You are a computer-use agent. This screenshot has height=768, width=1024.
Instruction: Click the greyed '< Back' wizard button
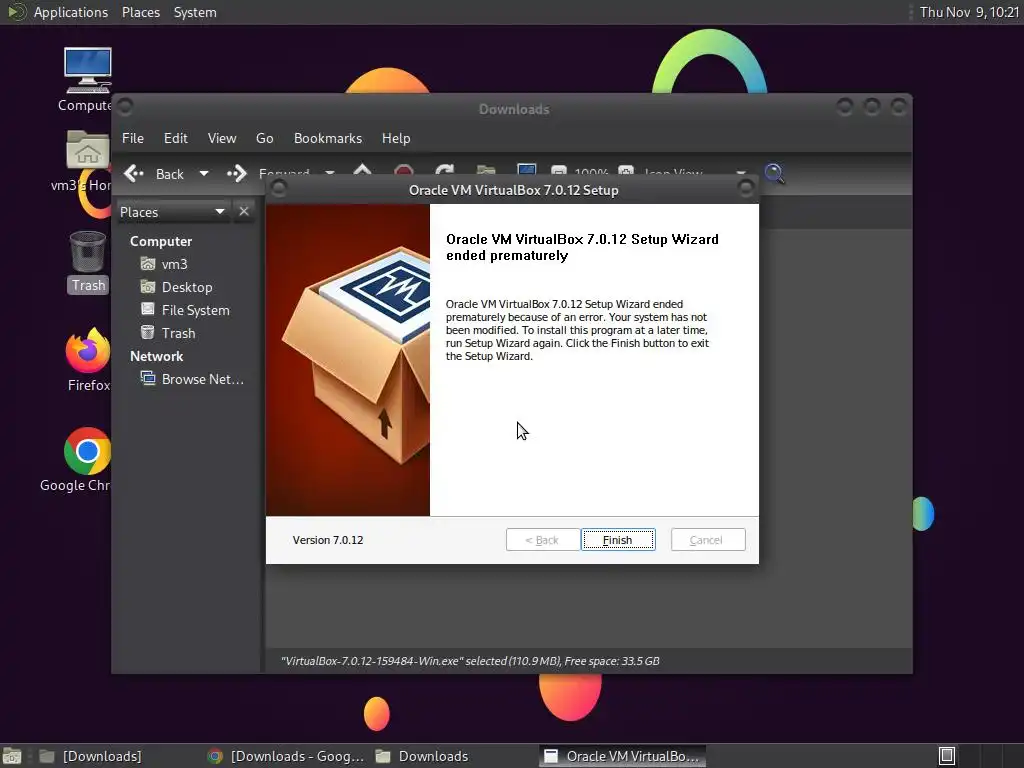coord(543,539)
